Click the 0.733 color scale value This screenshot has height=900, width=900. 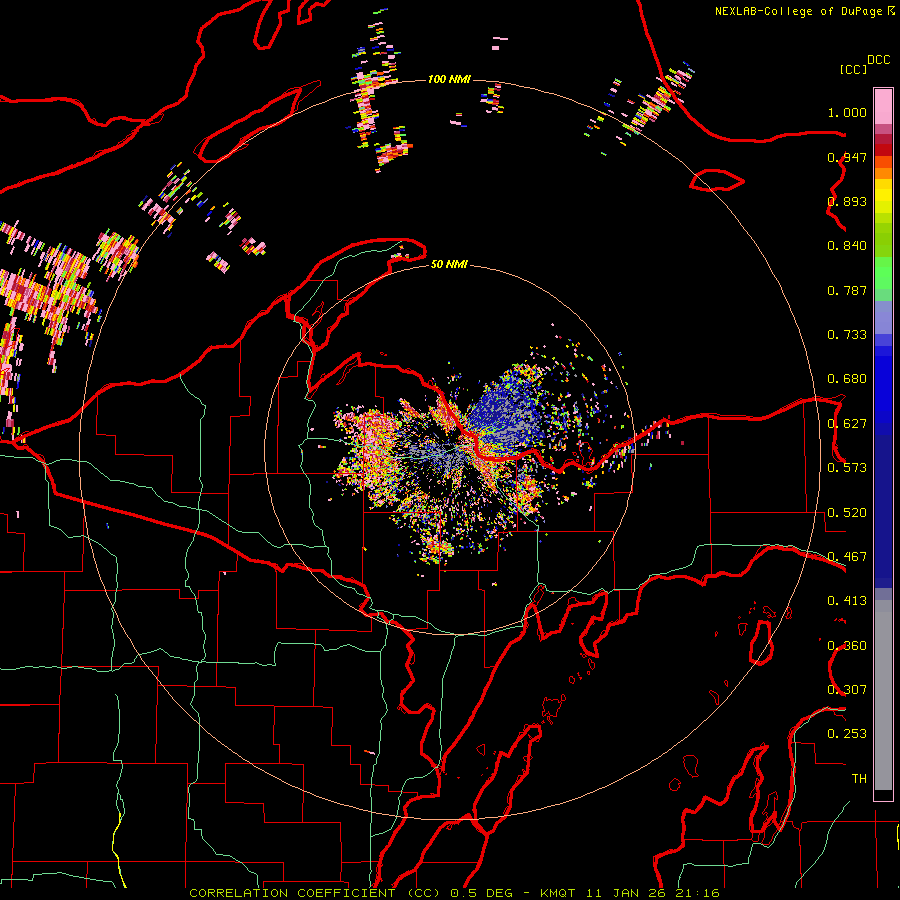[x=847, y=335]
